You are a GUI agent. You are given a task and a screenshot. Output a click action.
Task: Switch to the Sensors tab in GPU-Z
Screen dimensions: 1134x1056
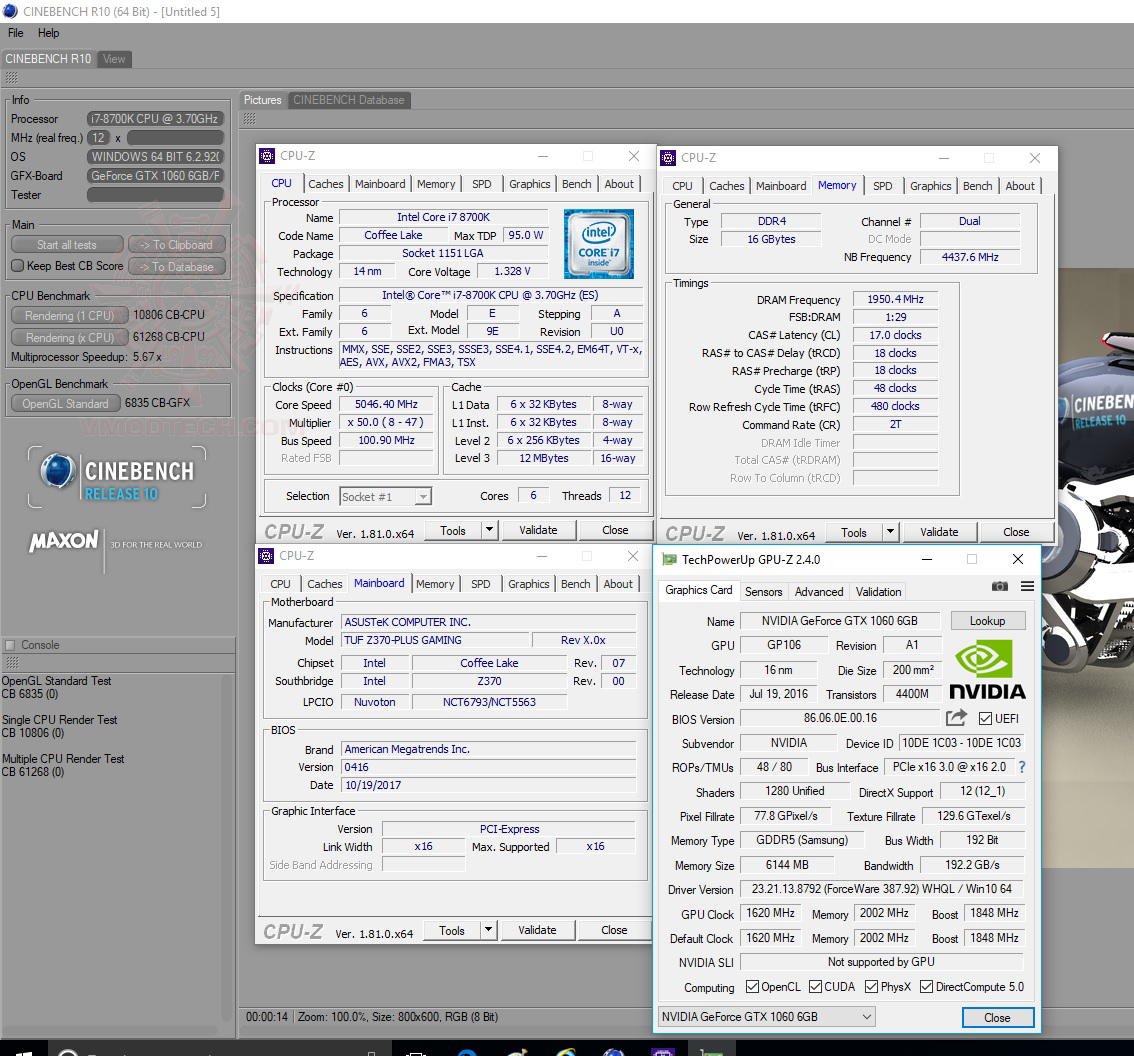(764, 591)
